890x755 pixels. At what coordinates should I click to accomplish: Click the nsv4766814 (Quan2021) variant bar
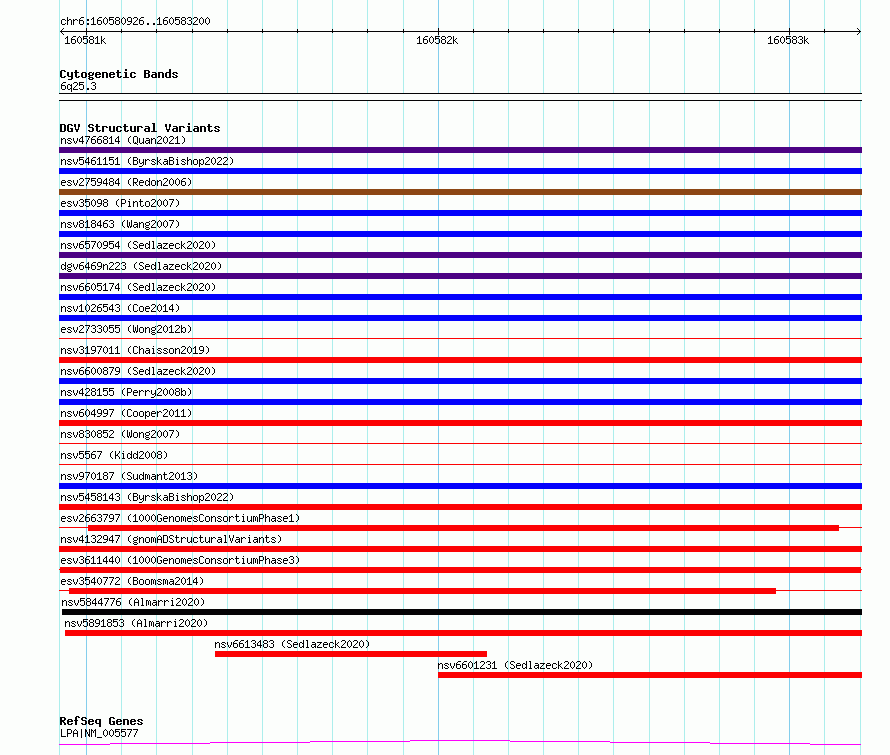(460, 150)
